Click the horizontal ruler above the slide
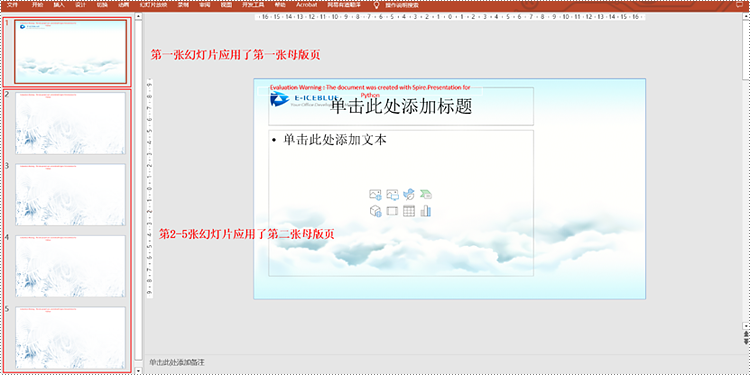Image resolution: width=750 pixels, height=375 pixels. (x=450, y=17)
